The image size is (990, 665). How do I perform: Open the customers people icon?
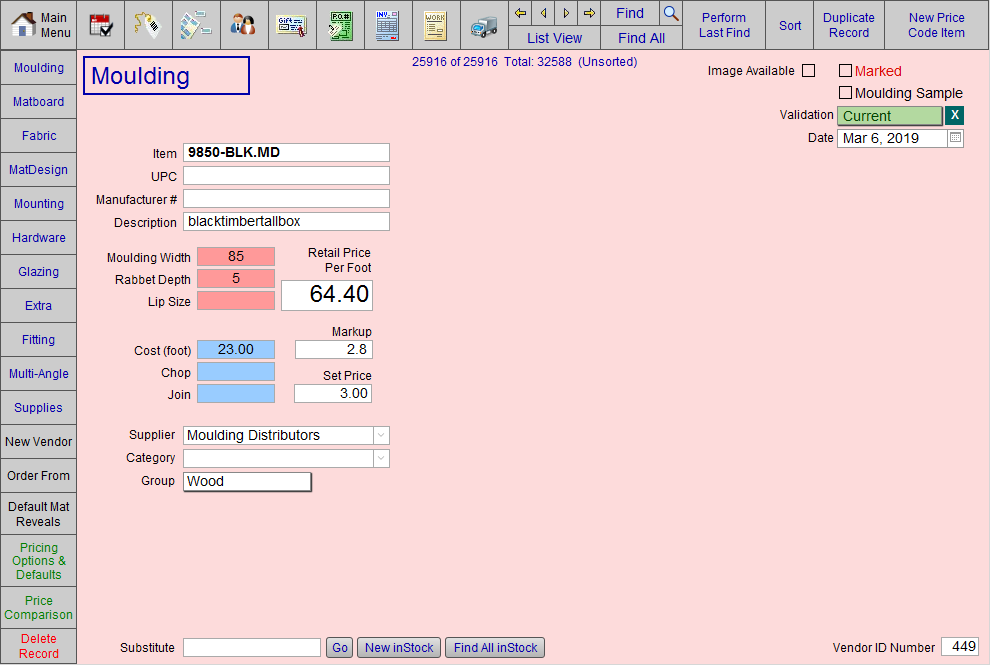point(244,25)
